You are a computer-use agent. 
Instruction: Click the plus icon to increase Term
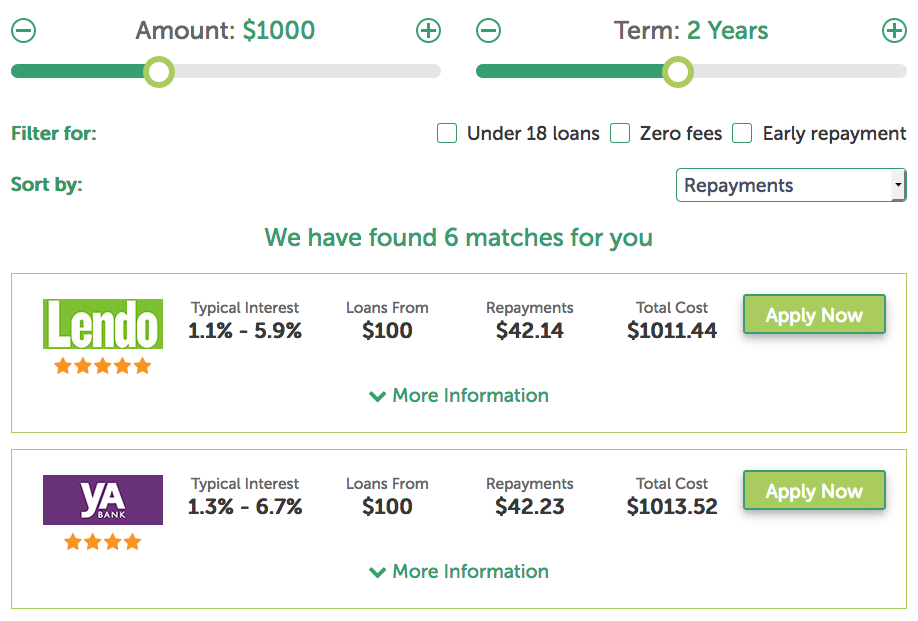894,31
